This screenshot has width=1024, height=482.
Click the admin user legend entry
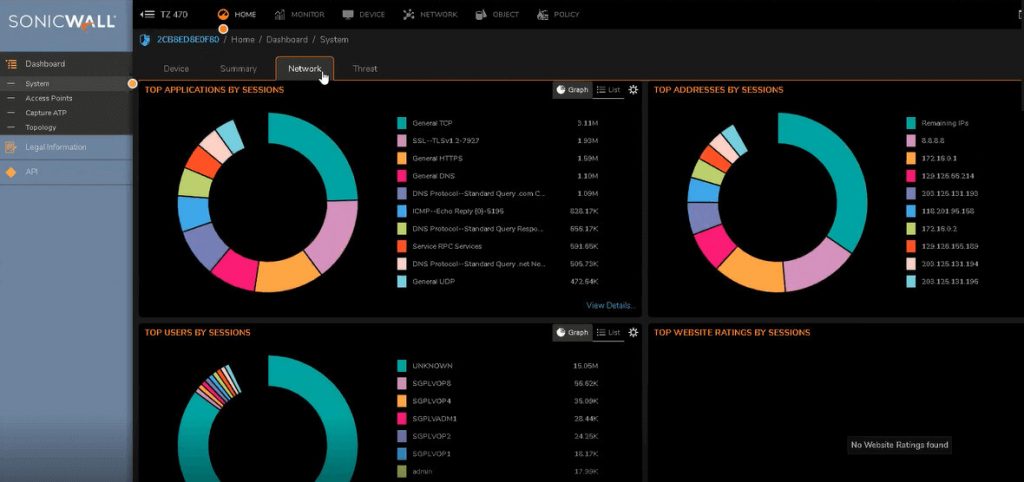(422, 471)
